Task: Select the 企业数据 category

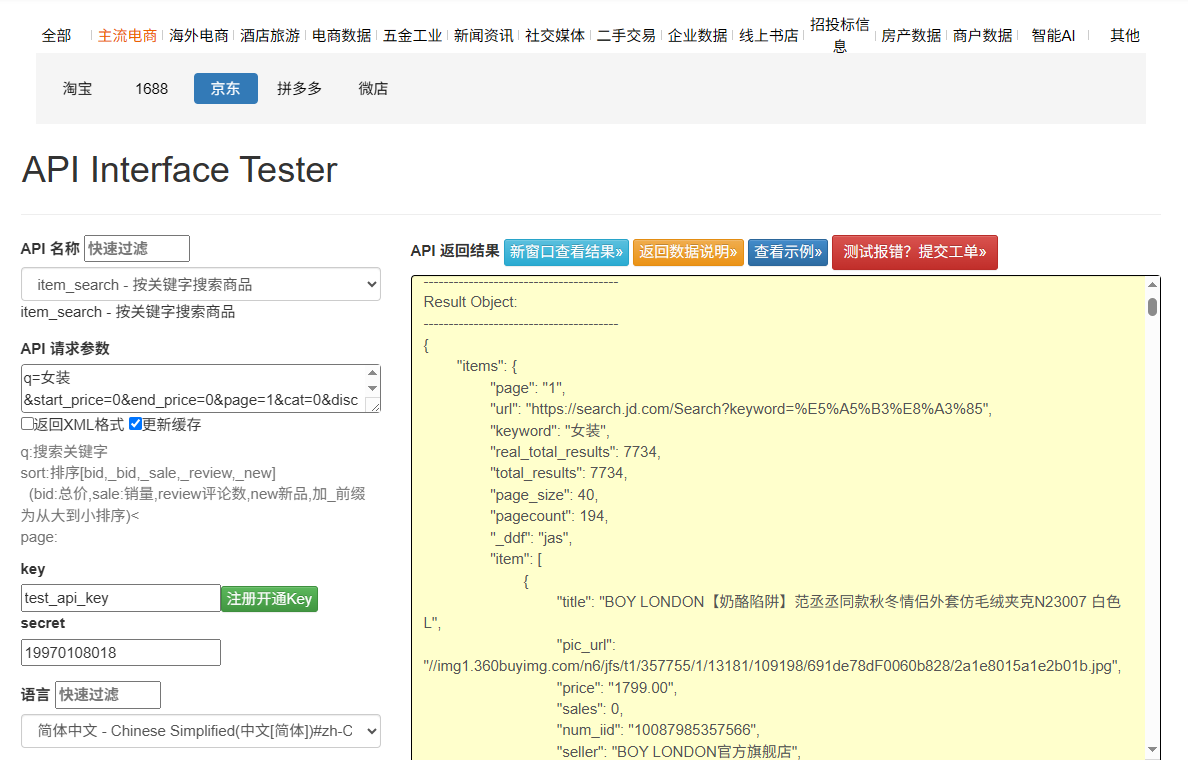Action: (x=697, y=35)
